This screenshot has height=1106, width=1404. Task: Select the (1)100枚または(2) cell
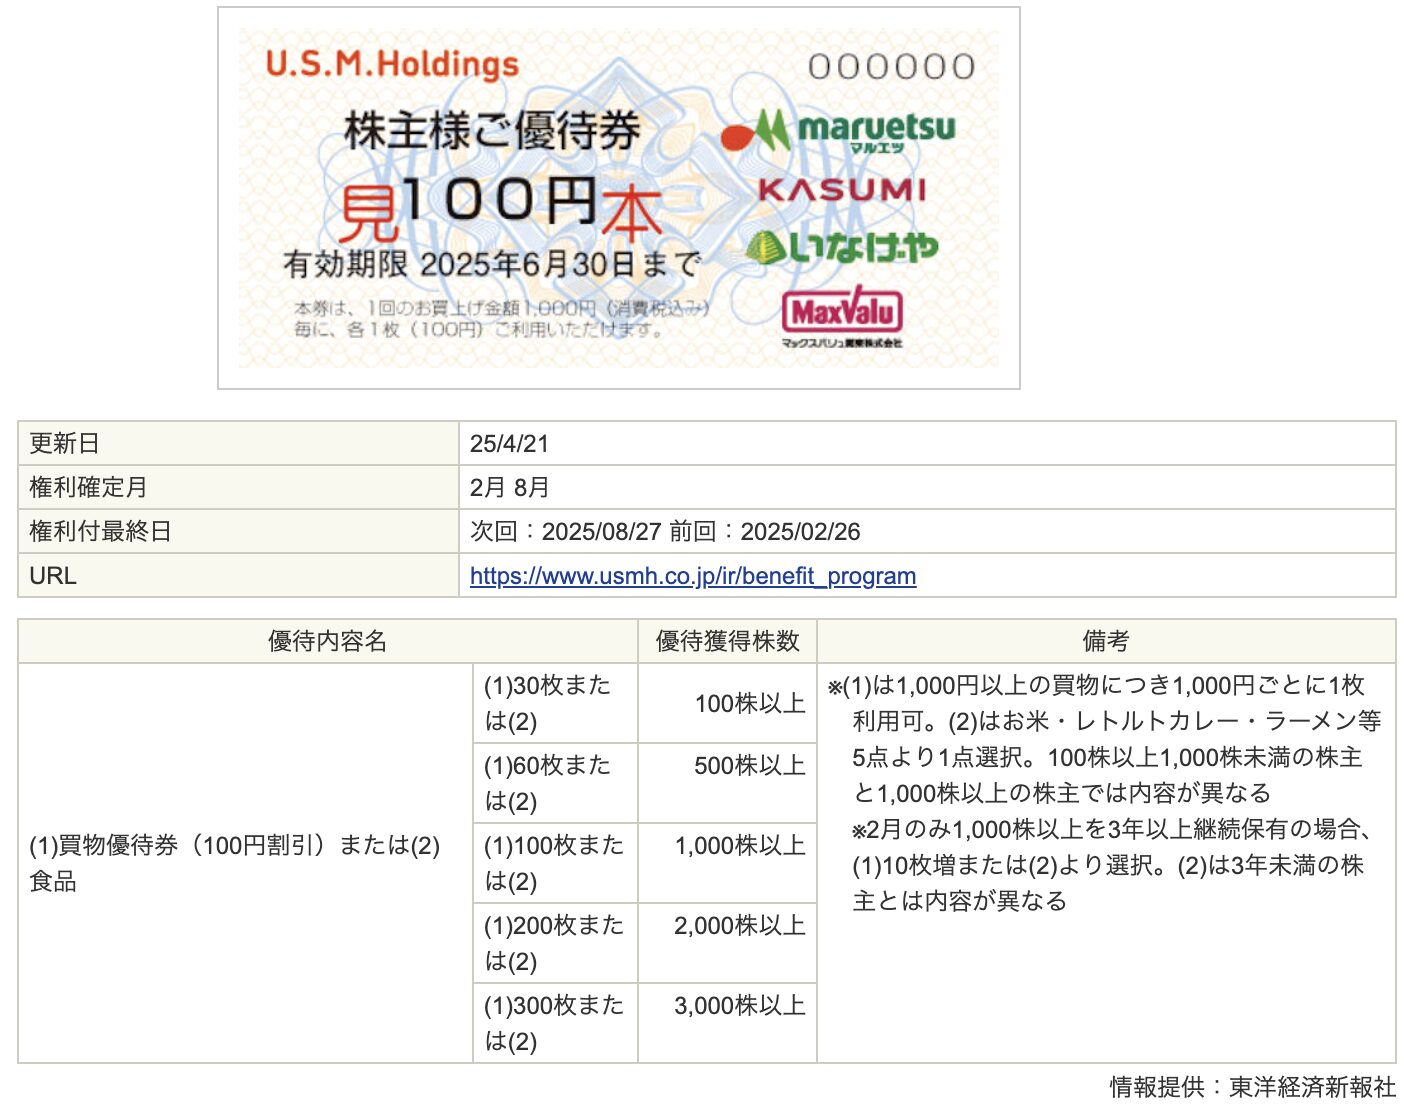click(555, 863)
